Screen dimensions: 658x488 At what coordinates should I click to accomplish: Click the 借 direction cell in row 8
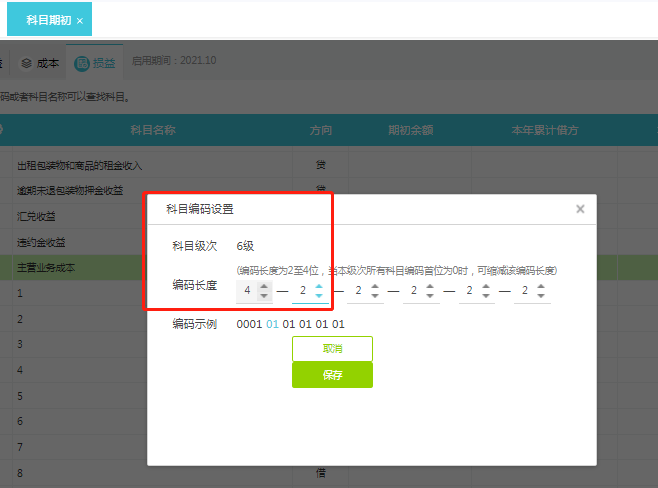coord(321,473)
